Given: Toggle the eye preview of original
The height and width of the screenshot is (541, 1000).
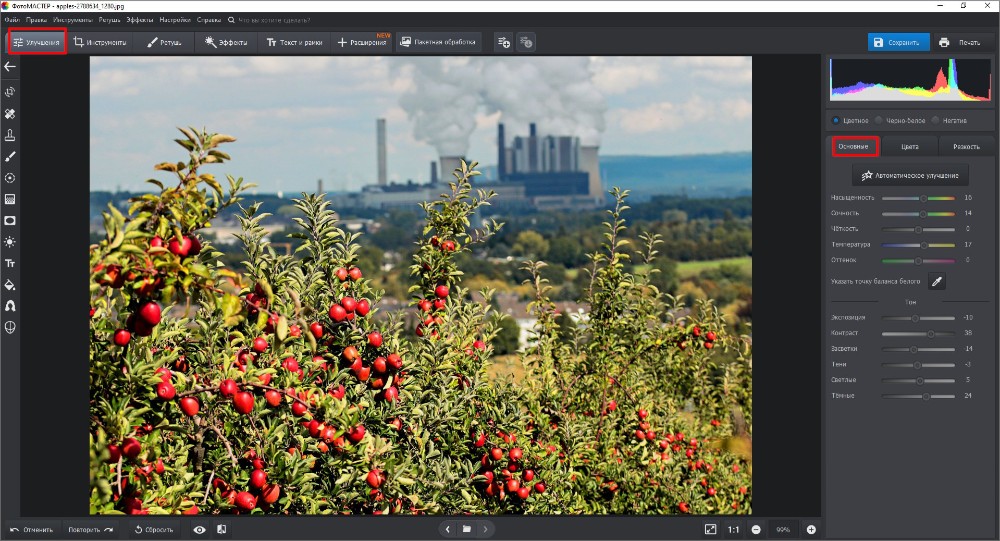Looking at the screenshot, I should coord(199,529).
